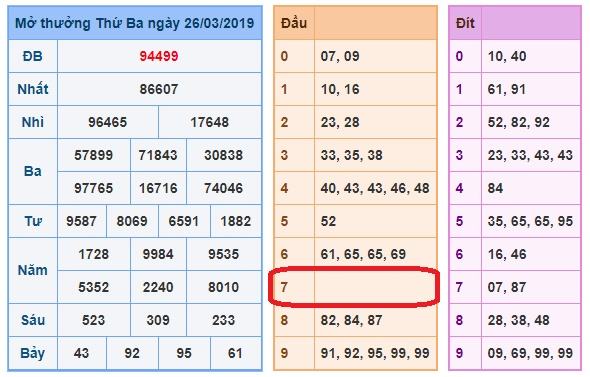
Task: Click Đầu row 3 values '33, 35, 38'
Action: click(x=351, y=155)
